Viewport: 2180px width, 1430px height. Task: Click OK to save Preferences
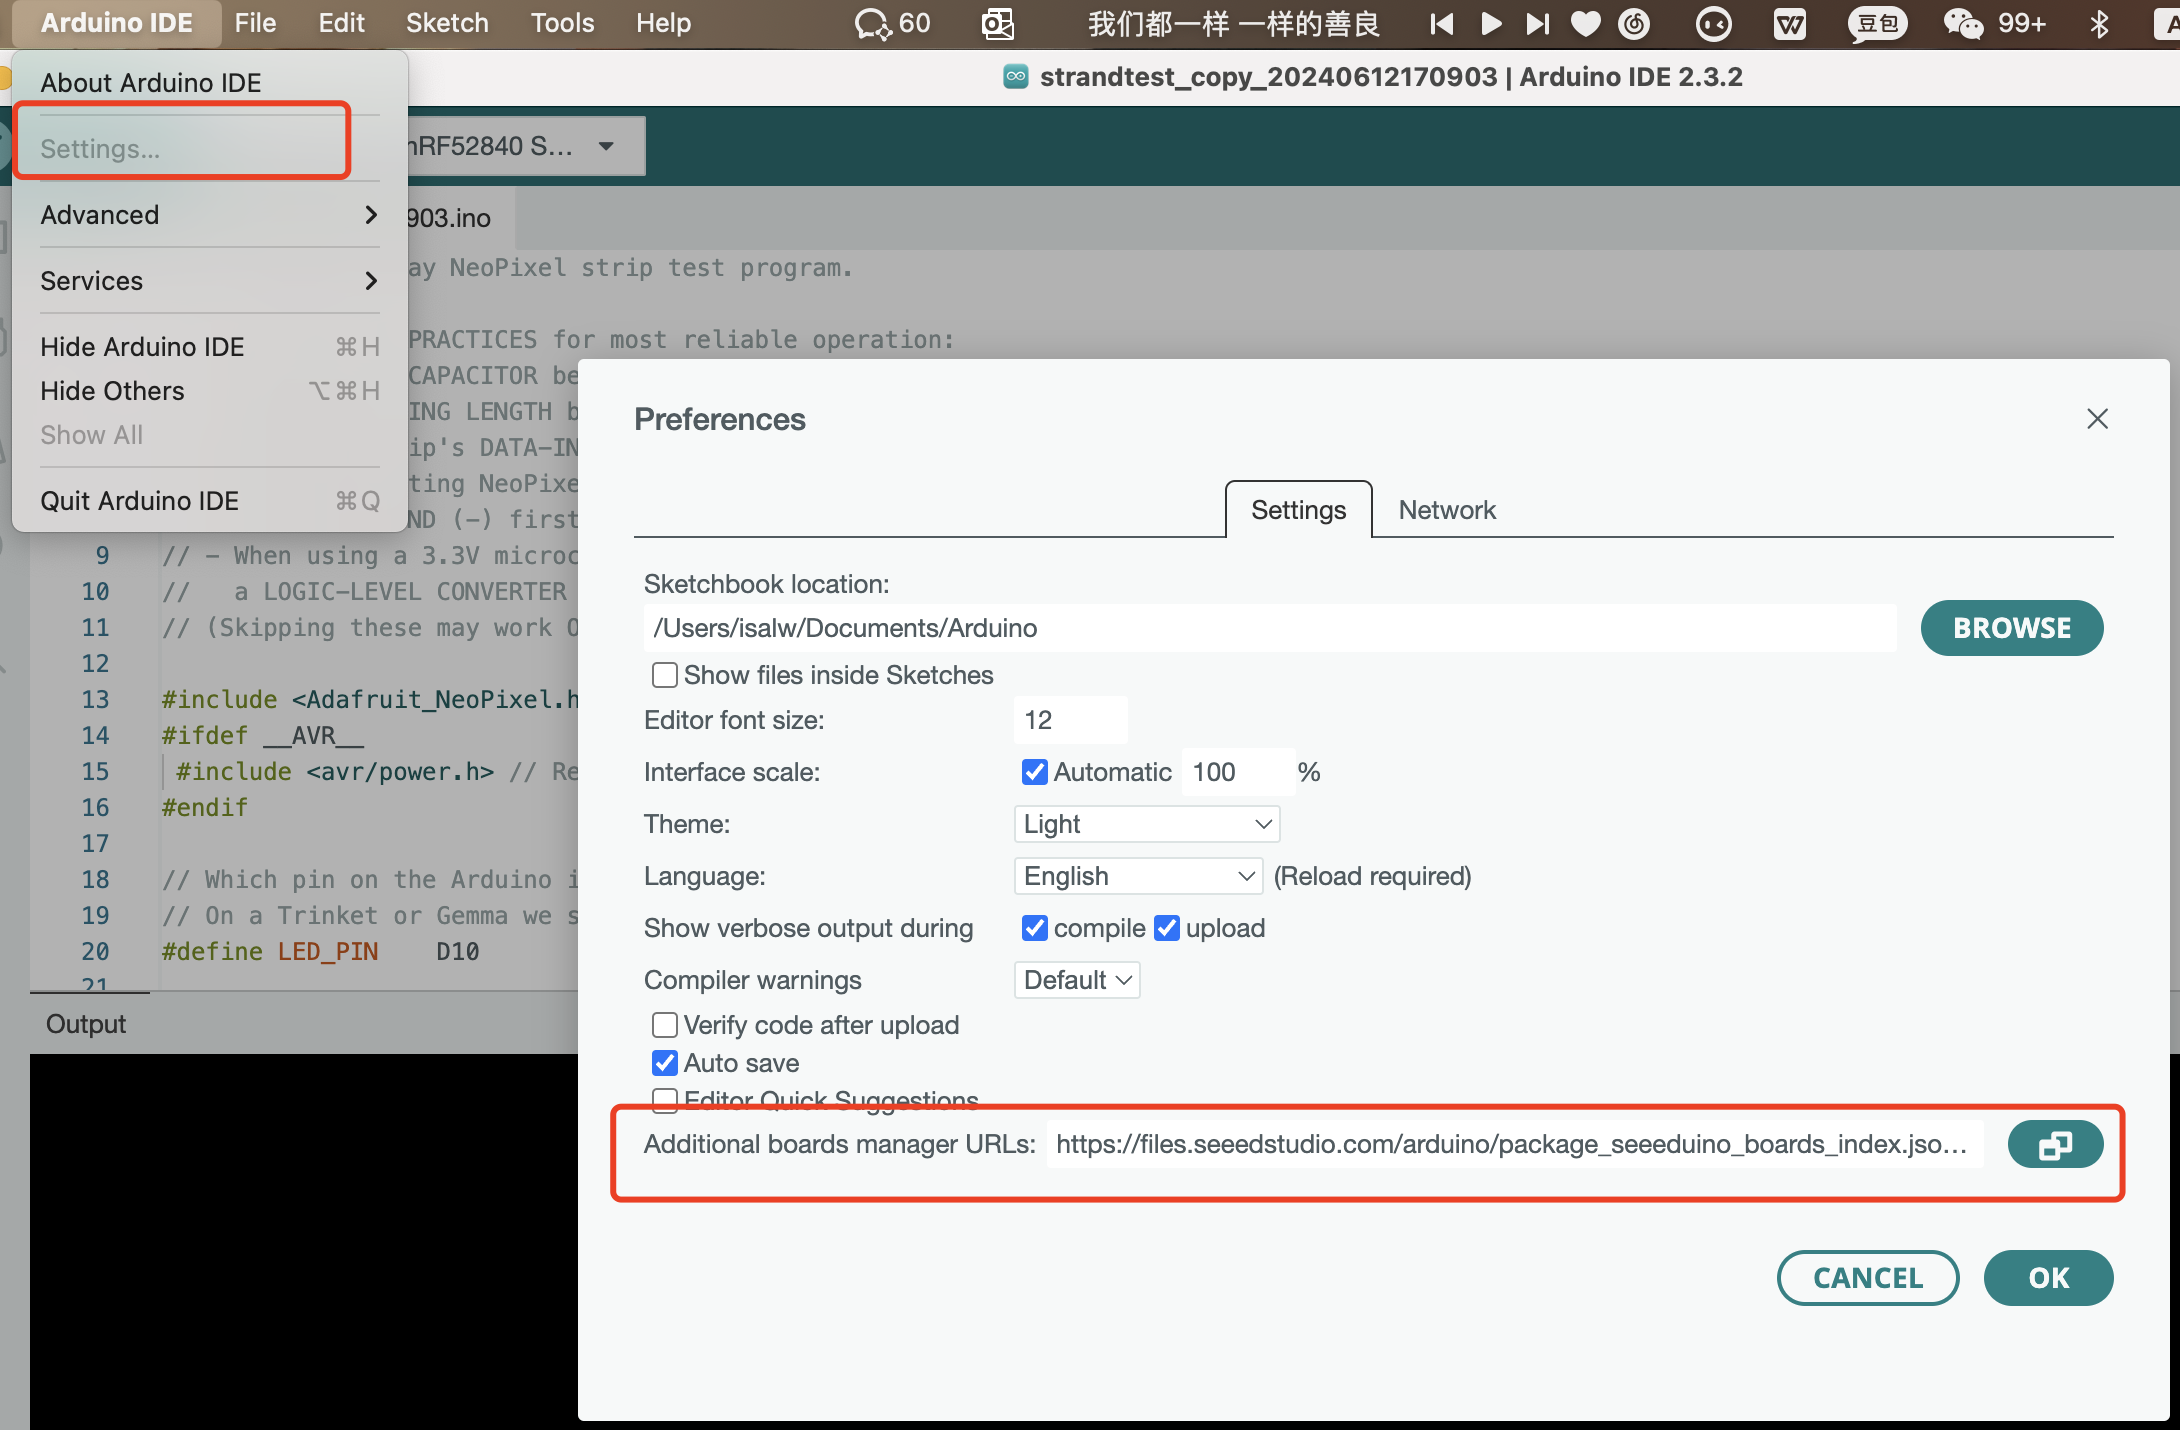[x=2049, y=1275]
